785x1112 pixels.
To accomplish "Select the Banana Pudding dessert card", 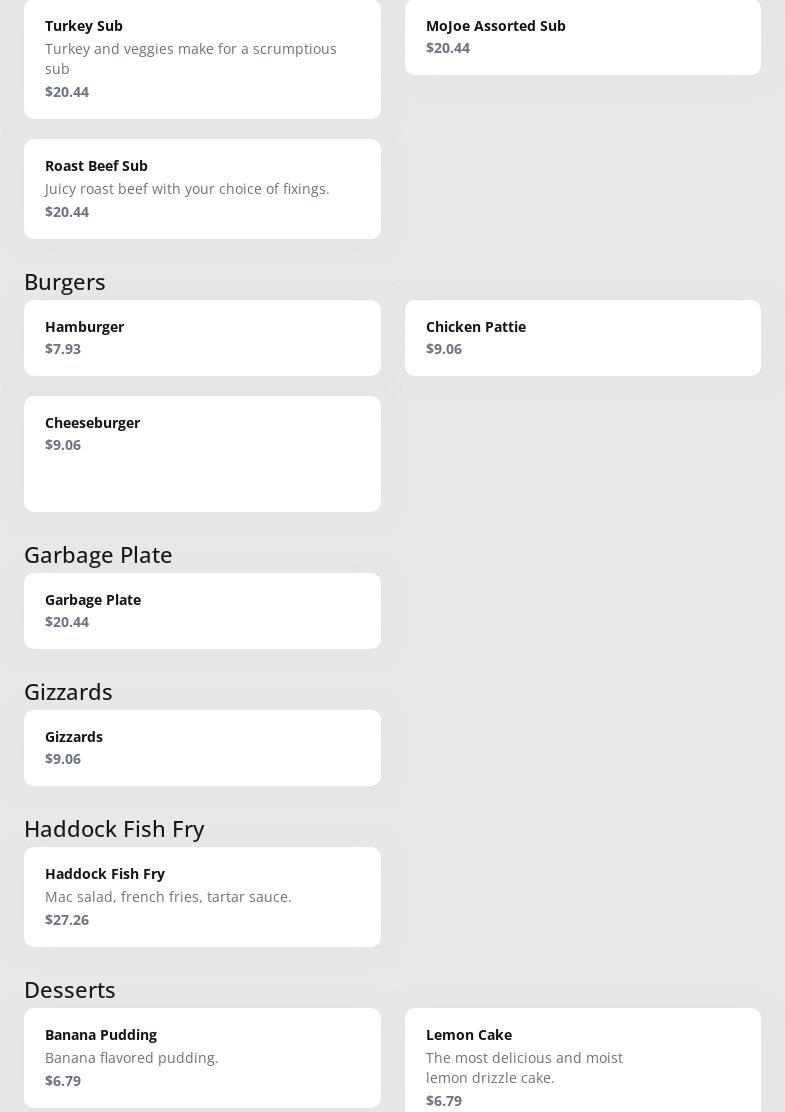I will (x=202, y=1057).
